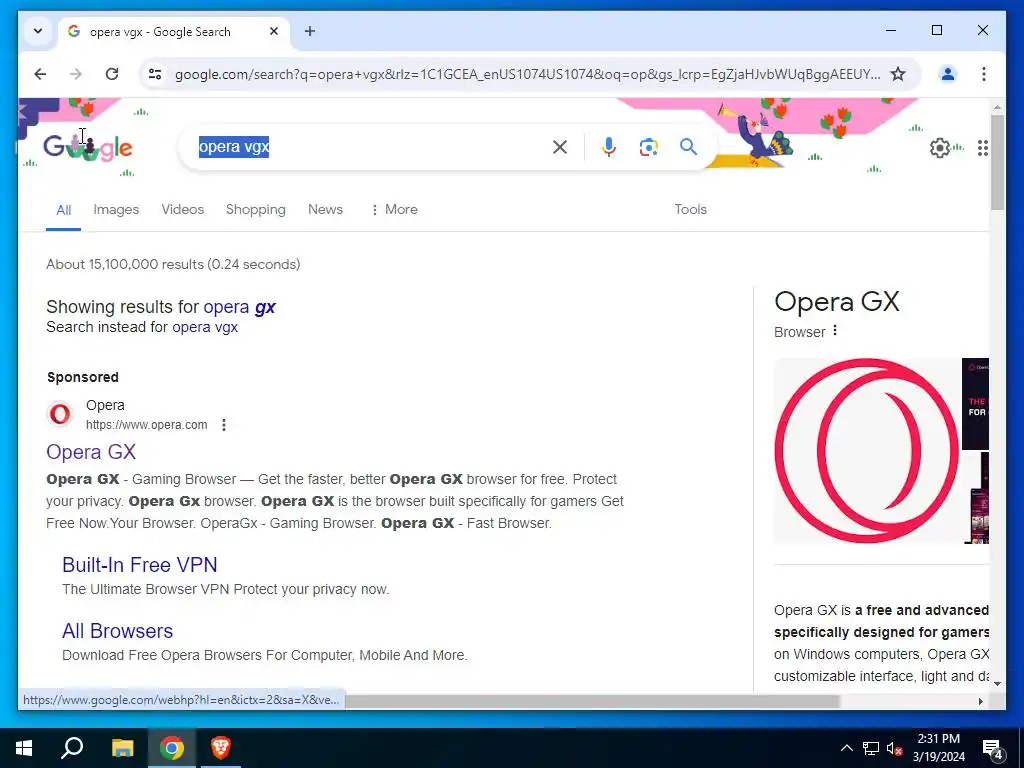Bookmark this tab with the star icon

pyautogui.click(x=898, y=74)
